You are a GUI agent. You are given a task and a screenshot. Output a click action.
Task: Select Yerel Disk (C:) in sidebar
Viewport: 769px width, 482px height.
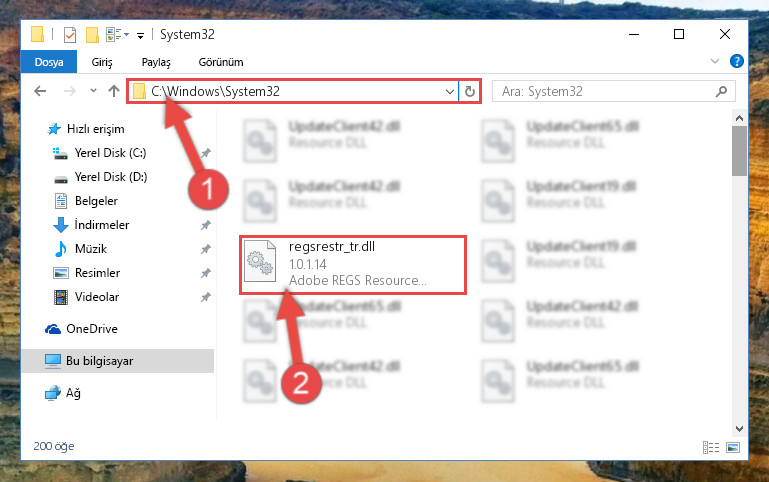point(111,153)
